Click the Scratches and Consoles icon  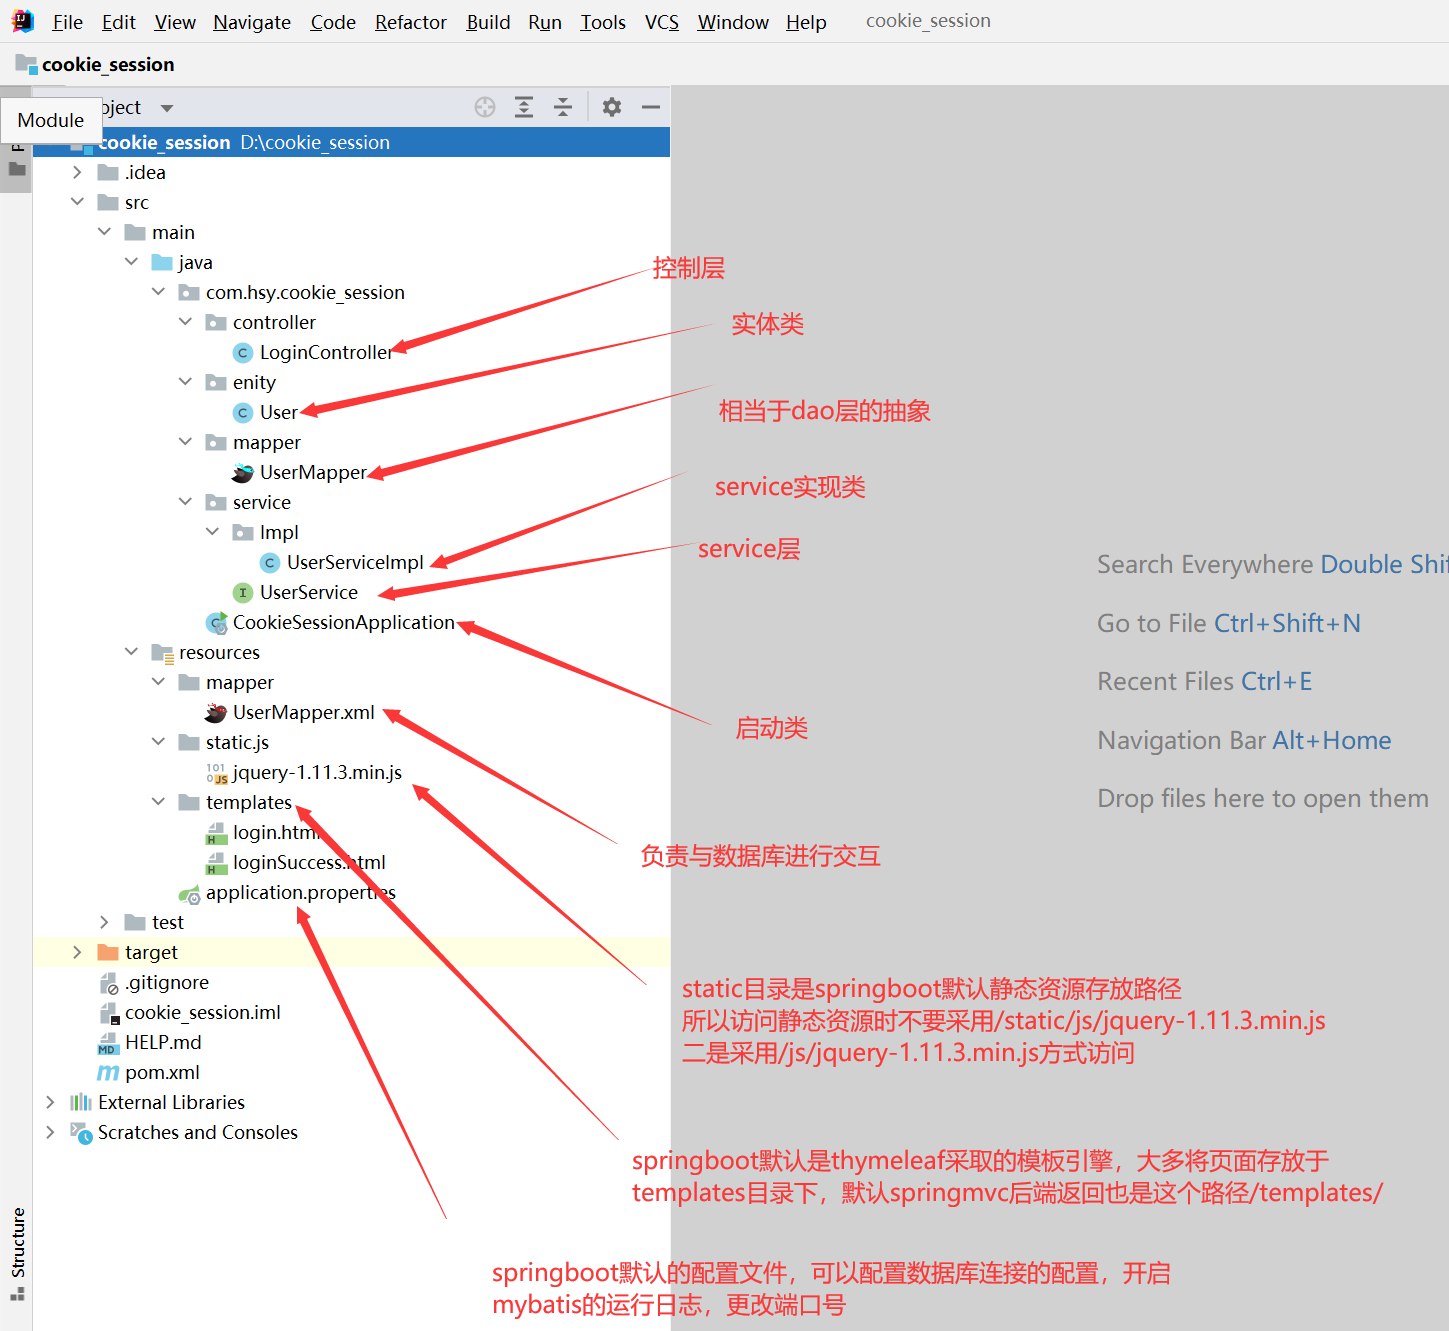coord(81,1132)
